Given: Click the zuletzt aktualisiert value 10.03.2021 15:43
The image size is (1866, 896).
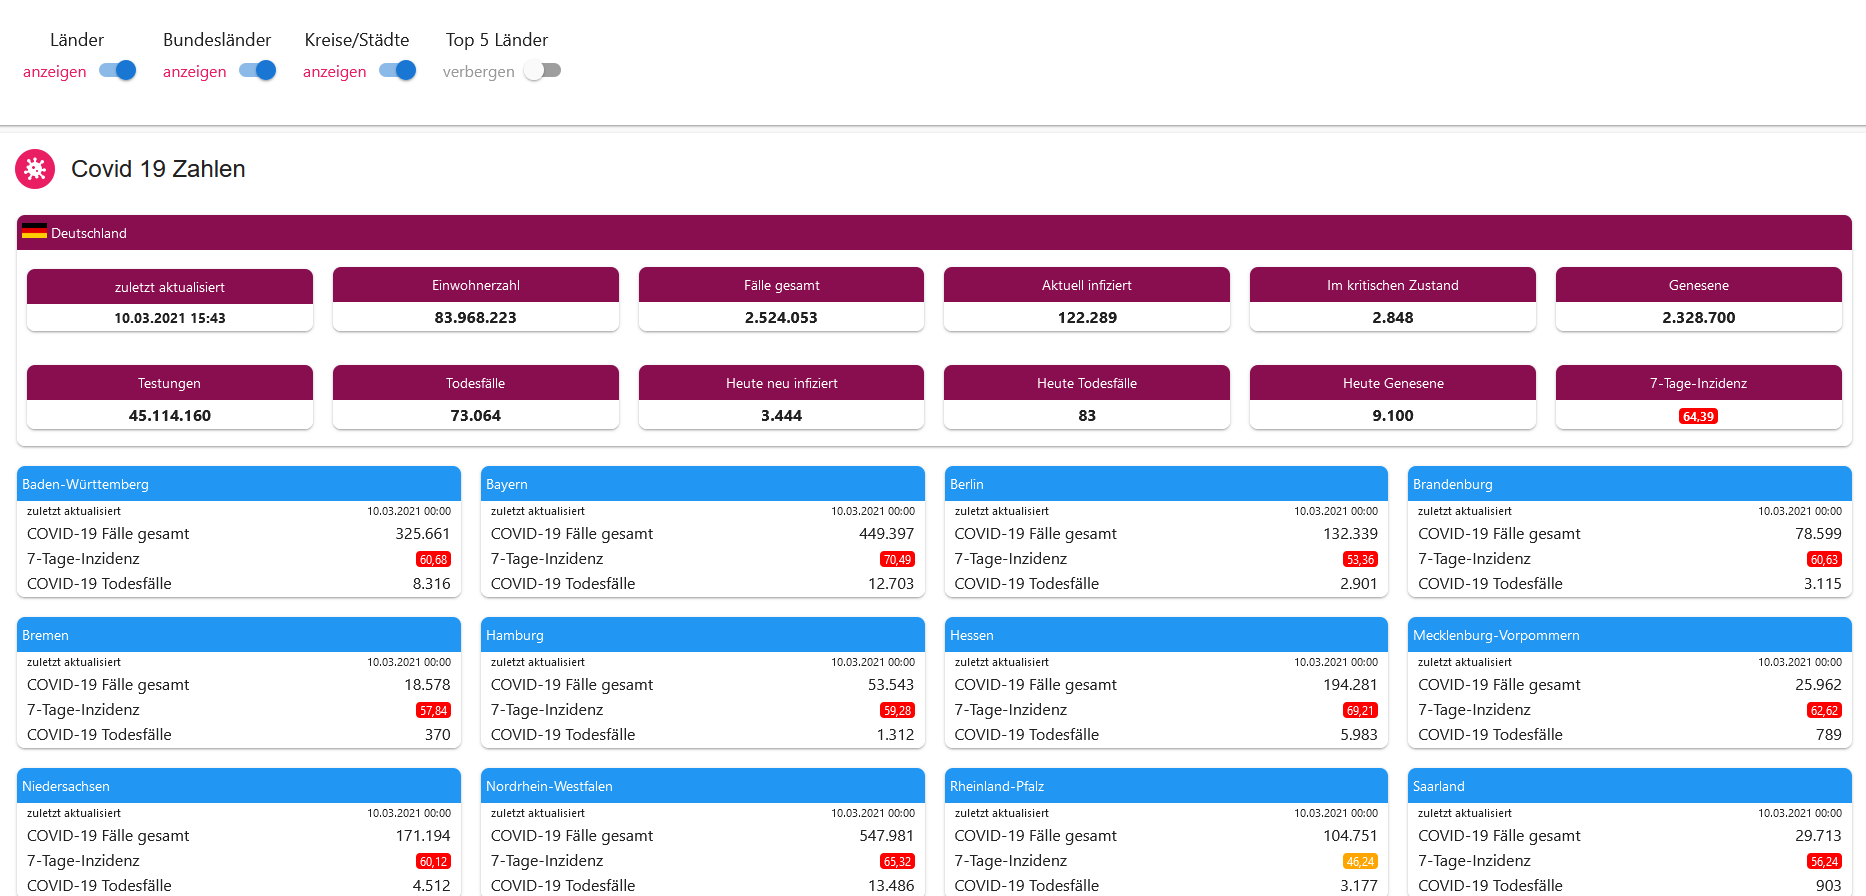Looking at the screenshot, I should [170, 318].
